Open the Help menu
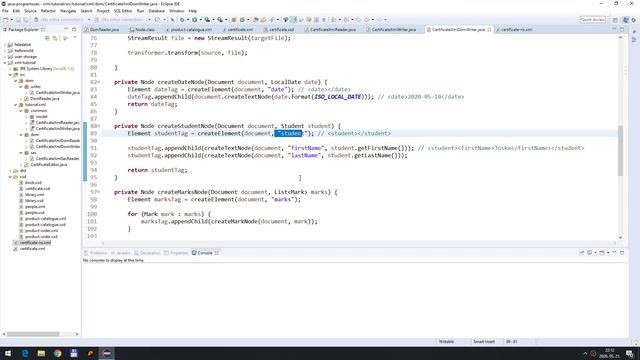Image resolution: width=640 pixels, height=360 pixels. point(193,11)
